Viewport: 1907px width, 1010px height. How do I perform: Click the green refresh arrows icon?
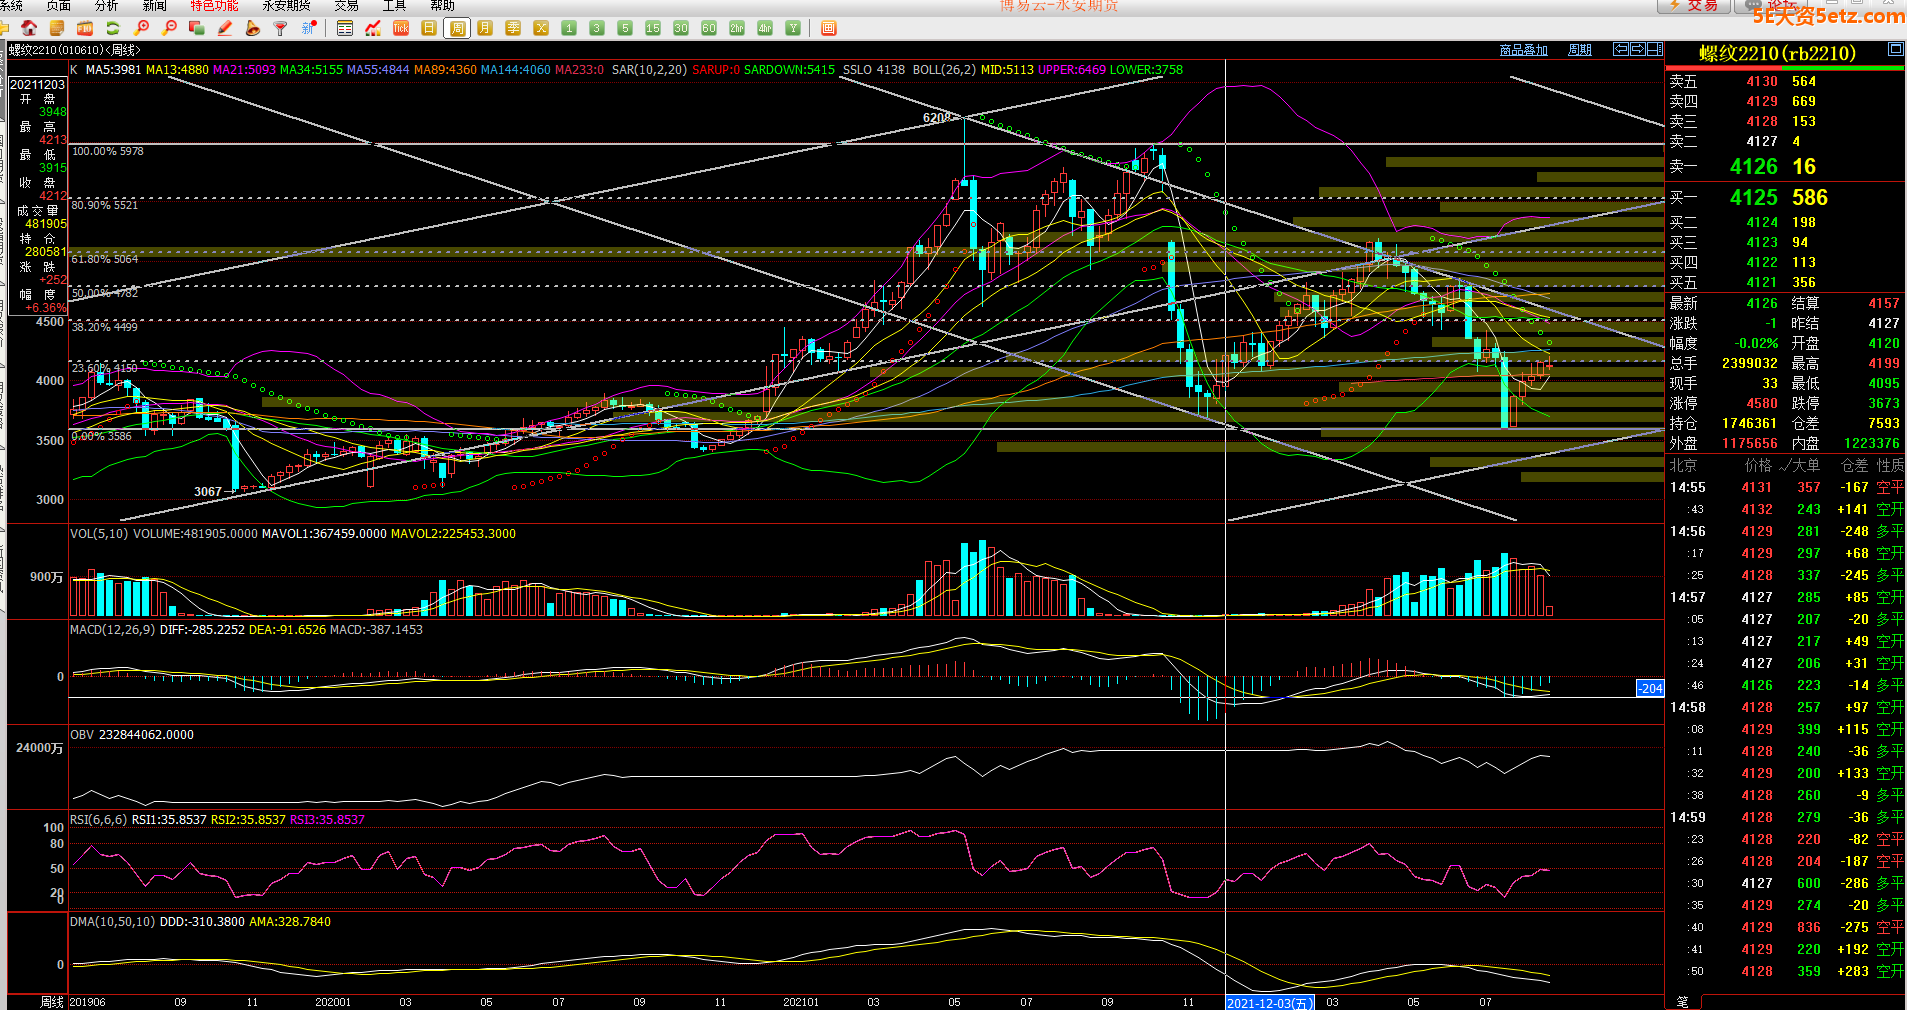pos(113,28)
